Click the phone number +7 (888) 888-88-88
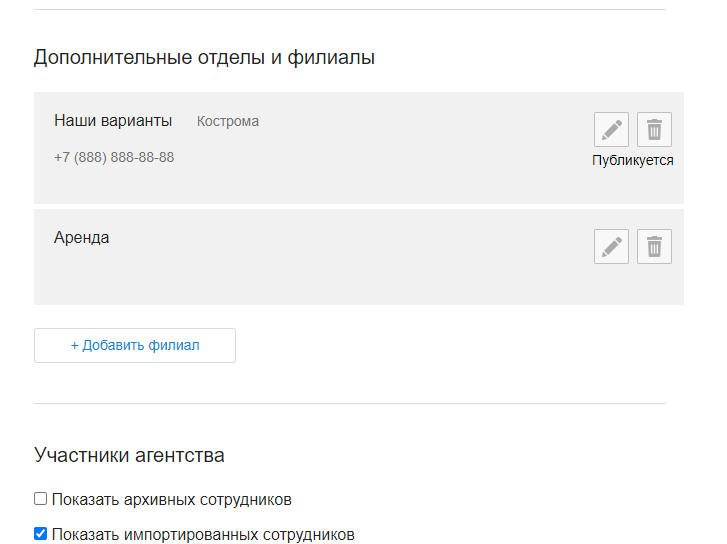This screenshot has height=544, width=727. [x=114, y=157]
